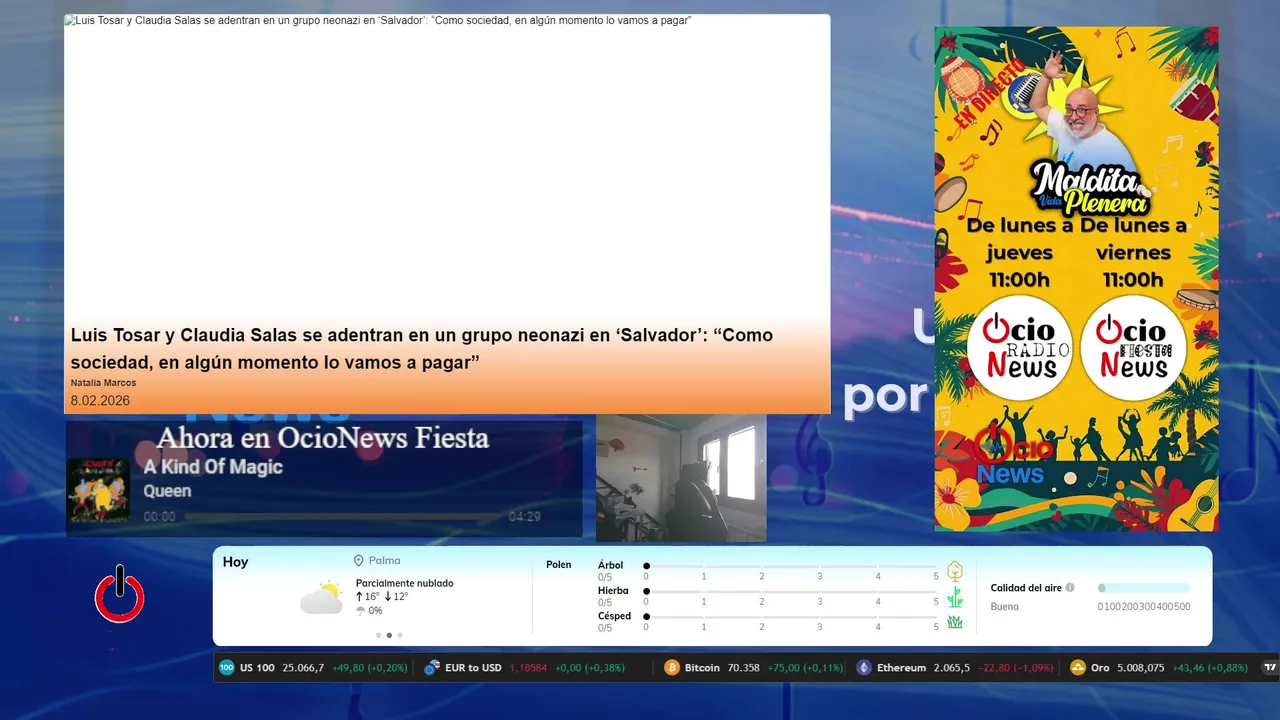Click the article date 8.02.2026
1280x720 pixels.
(100, 401)
